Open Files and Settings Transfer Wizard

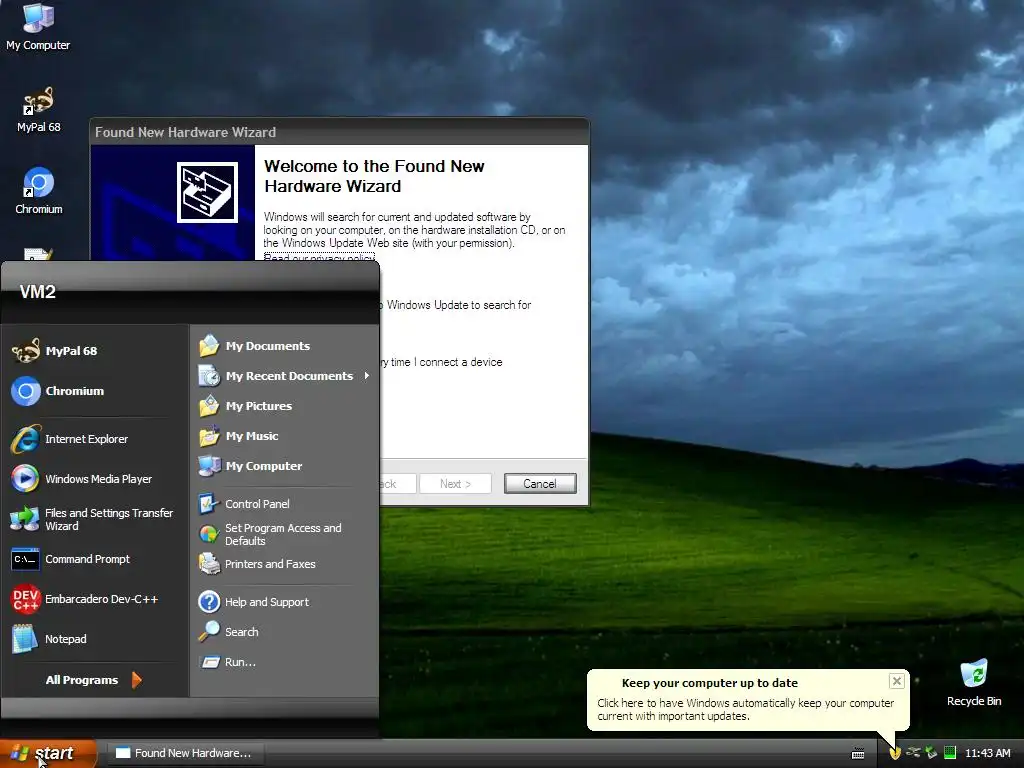(95, 519)
